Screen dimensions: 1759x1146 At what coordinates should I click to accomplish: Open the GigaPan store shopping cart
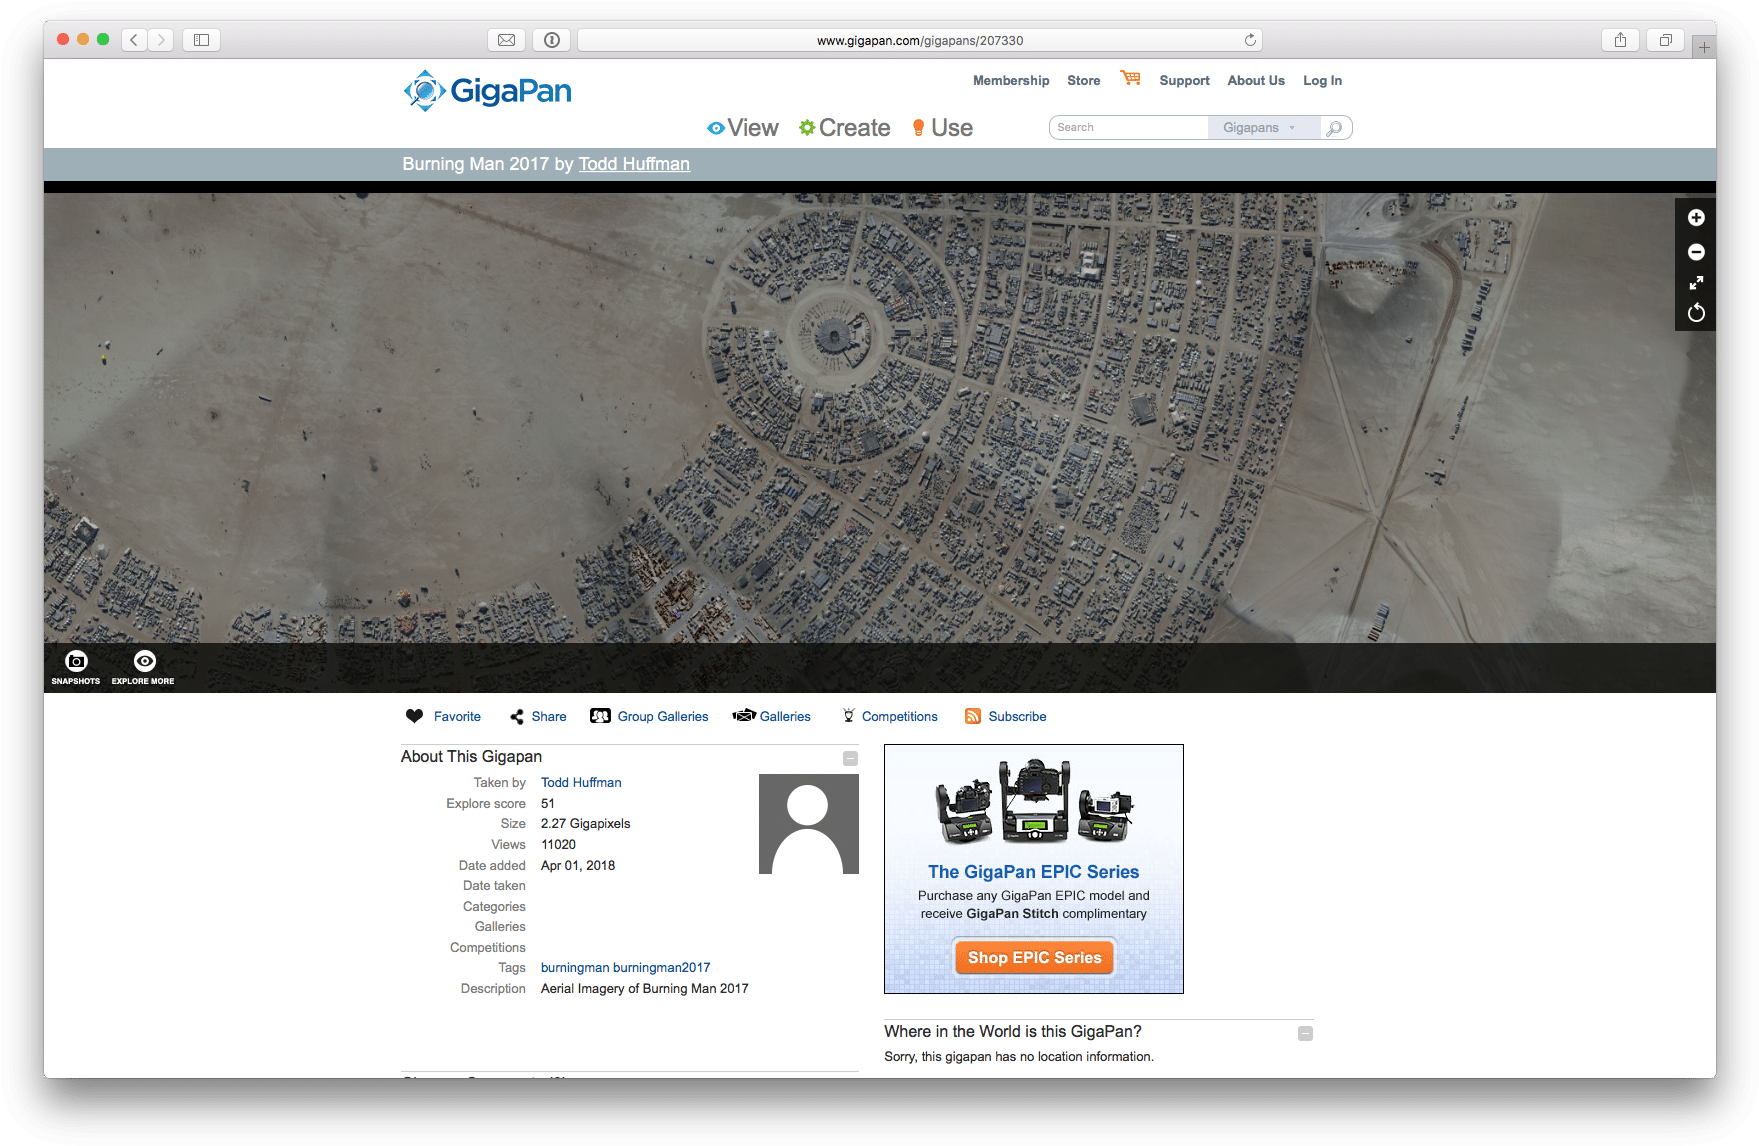coord(1130,78)
